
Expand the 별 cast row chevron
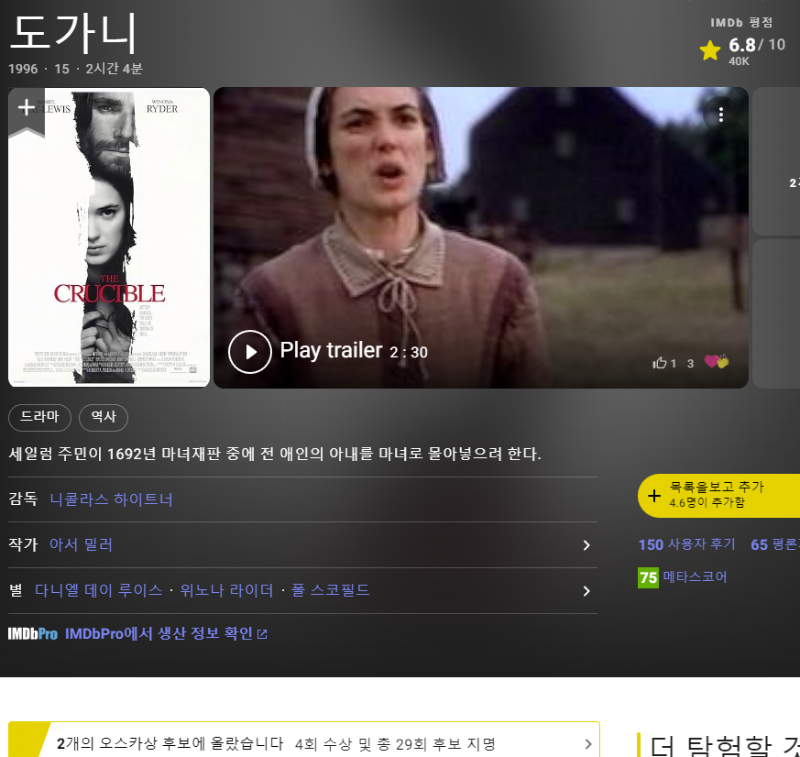pyautogui.click(x=586, y=591)
